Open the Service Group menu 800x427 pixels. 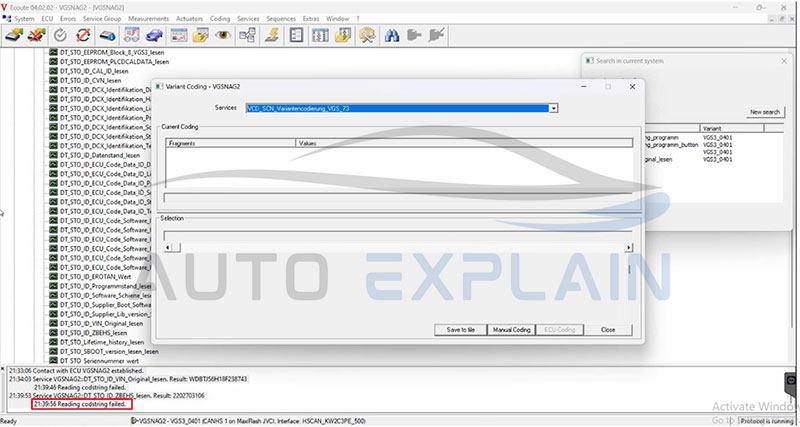102,19
